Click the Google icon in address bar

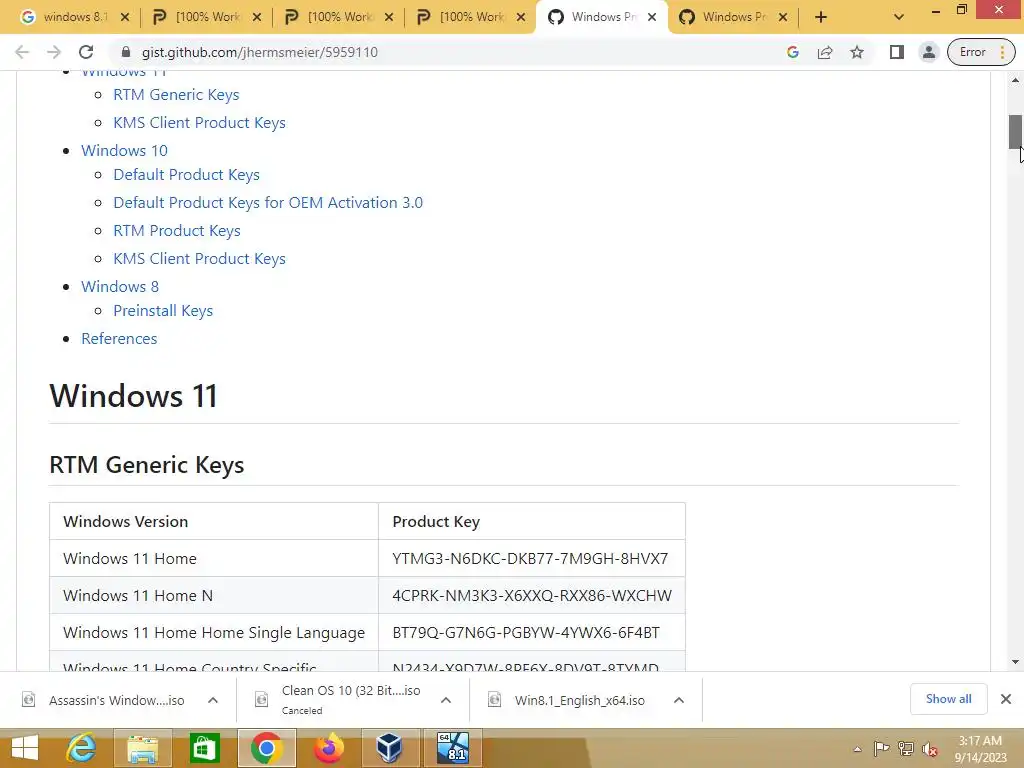pos(793,52)
